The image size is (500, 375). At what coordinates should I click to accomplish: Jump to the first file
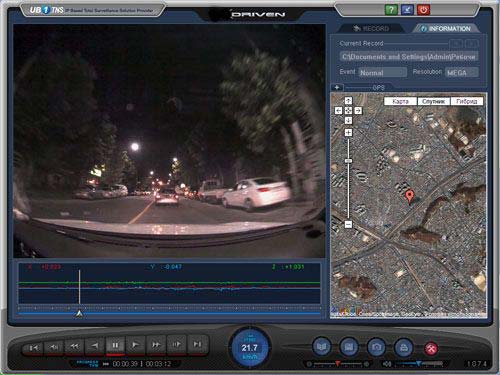tap(34, 348)
